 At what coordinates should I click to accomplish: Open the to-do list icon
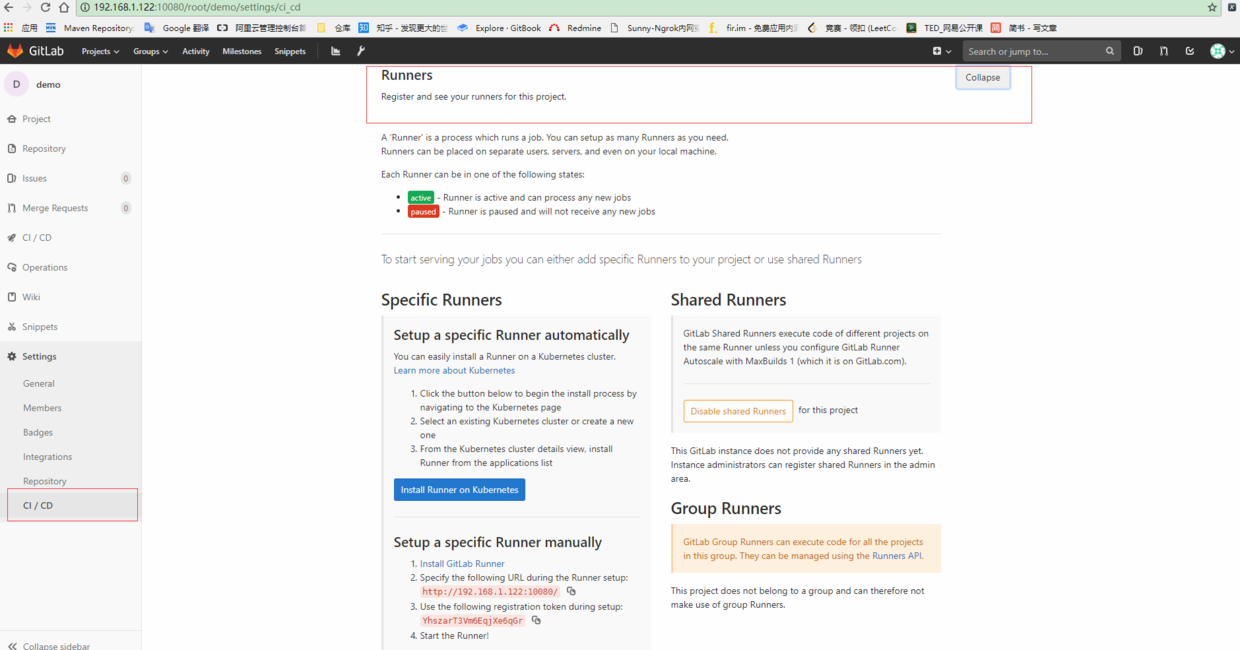1190,51
